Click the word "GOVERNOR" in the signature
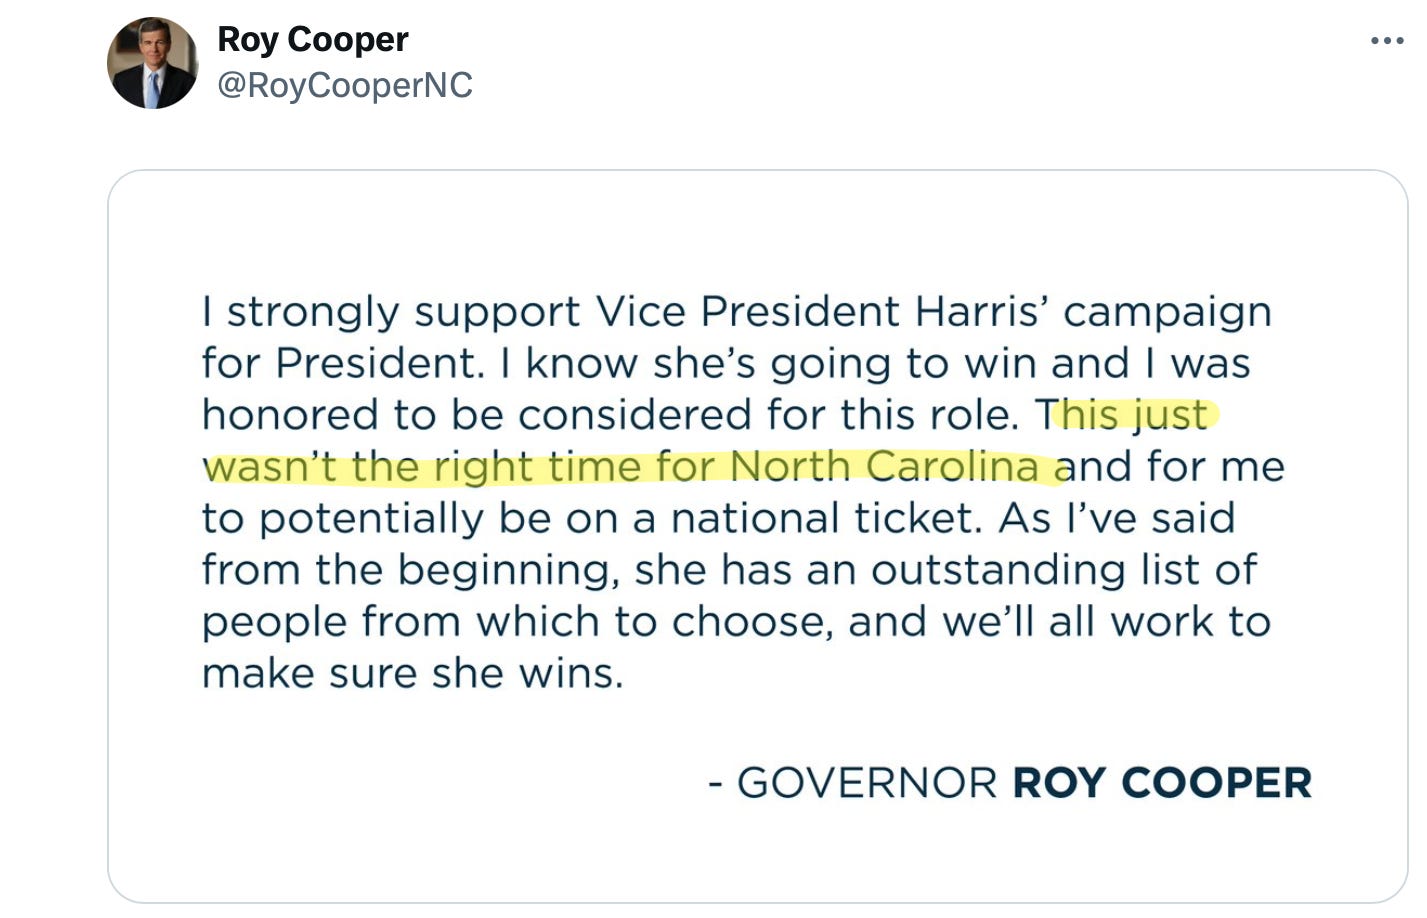The image size is (1427, 918). [867, 783]
